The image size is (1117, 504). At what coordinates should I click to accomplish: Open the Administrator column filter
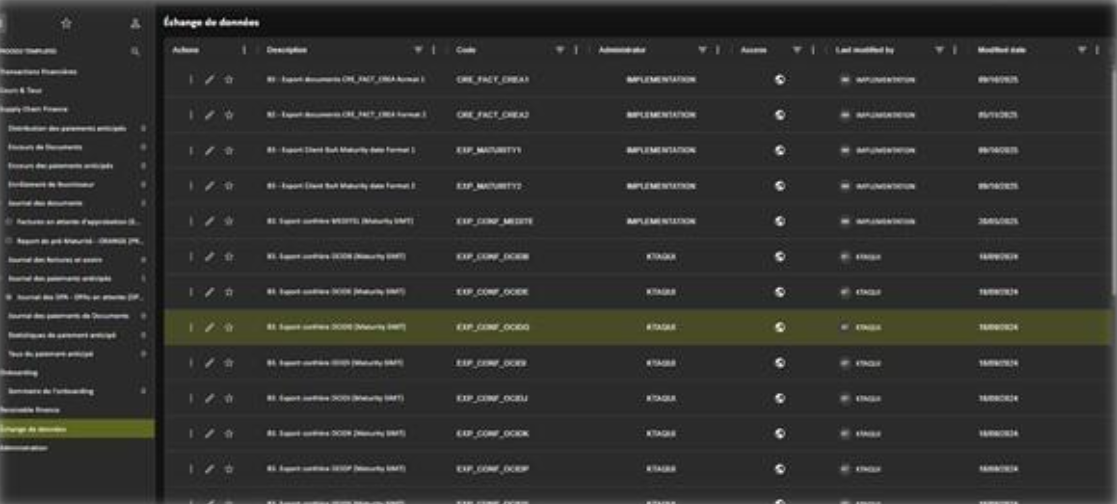coord(702,50)
